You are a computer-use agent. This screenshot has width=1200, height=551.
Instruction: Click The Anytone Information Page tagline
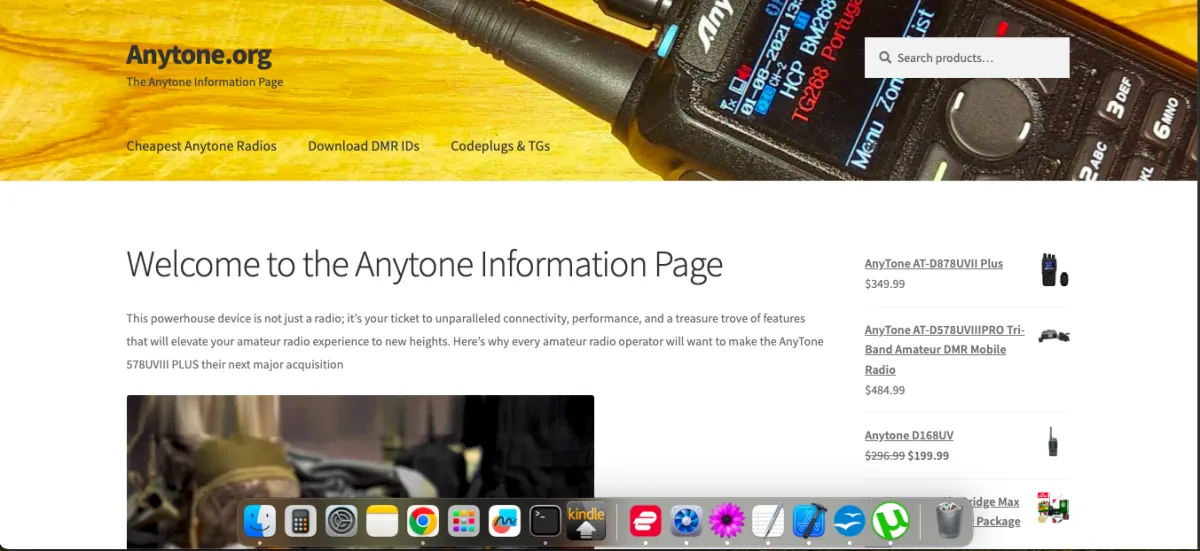[205, 82]
